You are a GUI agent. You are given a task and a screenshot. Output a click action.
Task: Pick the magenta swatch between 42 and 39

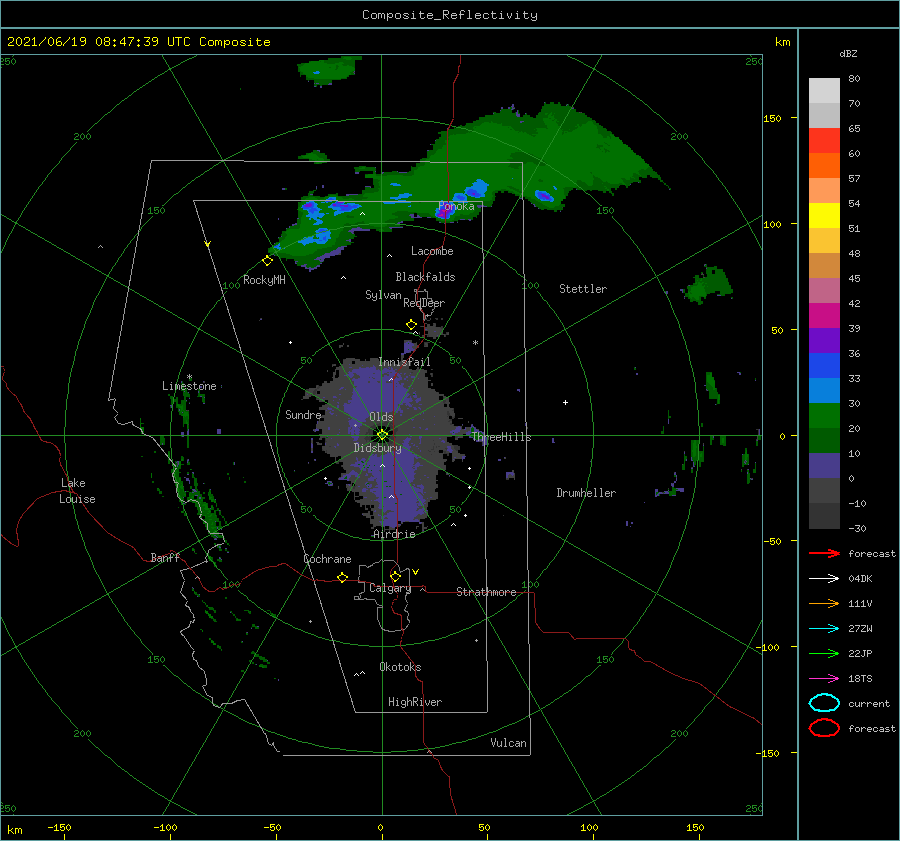824,316
